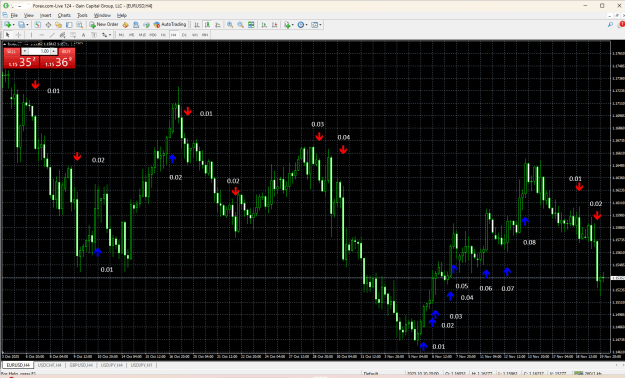
Task: Collapse the one-click trading panel triangle
Action: (5, 44)
